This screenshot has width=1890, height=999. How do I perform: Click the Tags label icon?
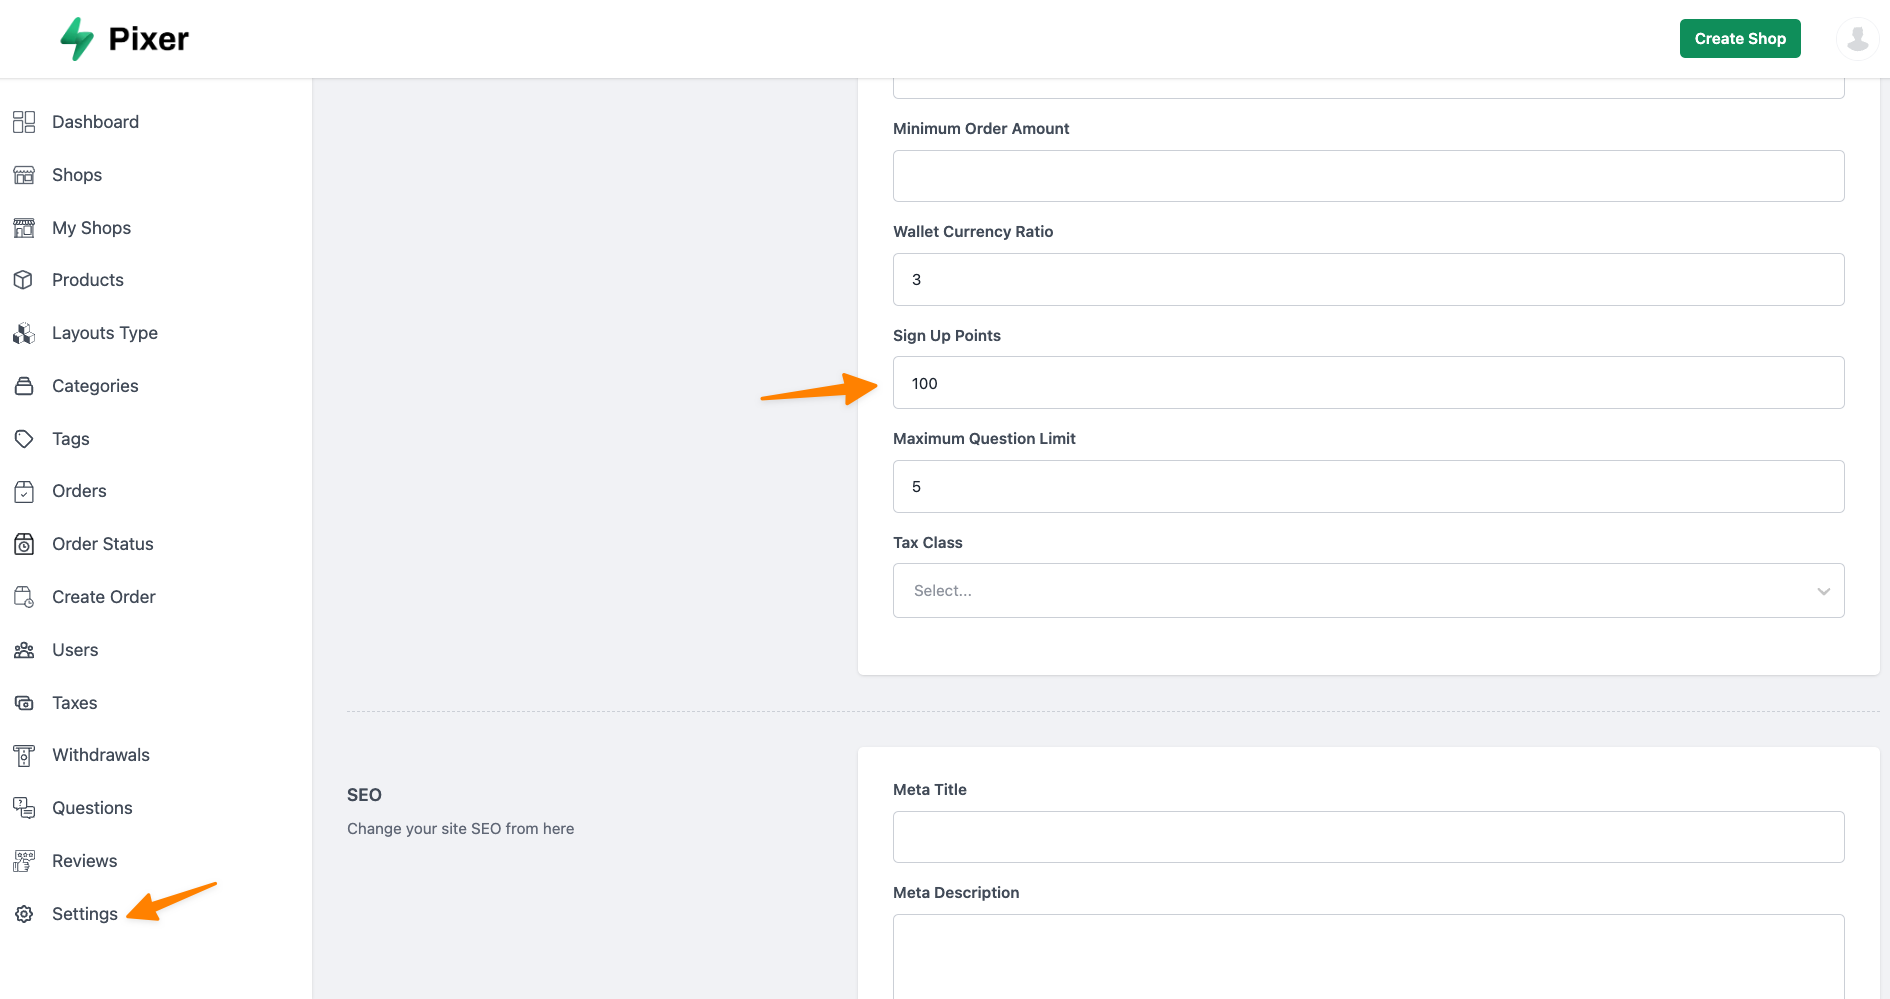coord(24,439)
